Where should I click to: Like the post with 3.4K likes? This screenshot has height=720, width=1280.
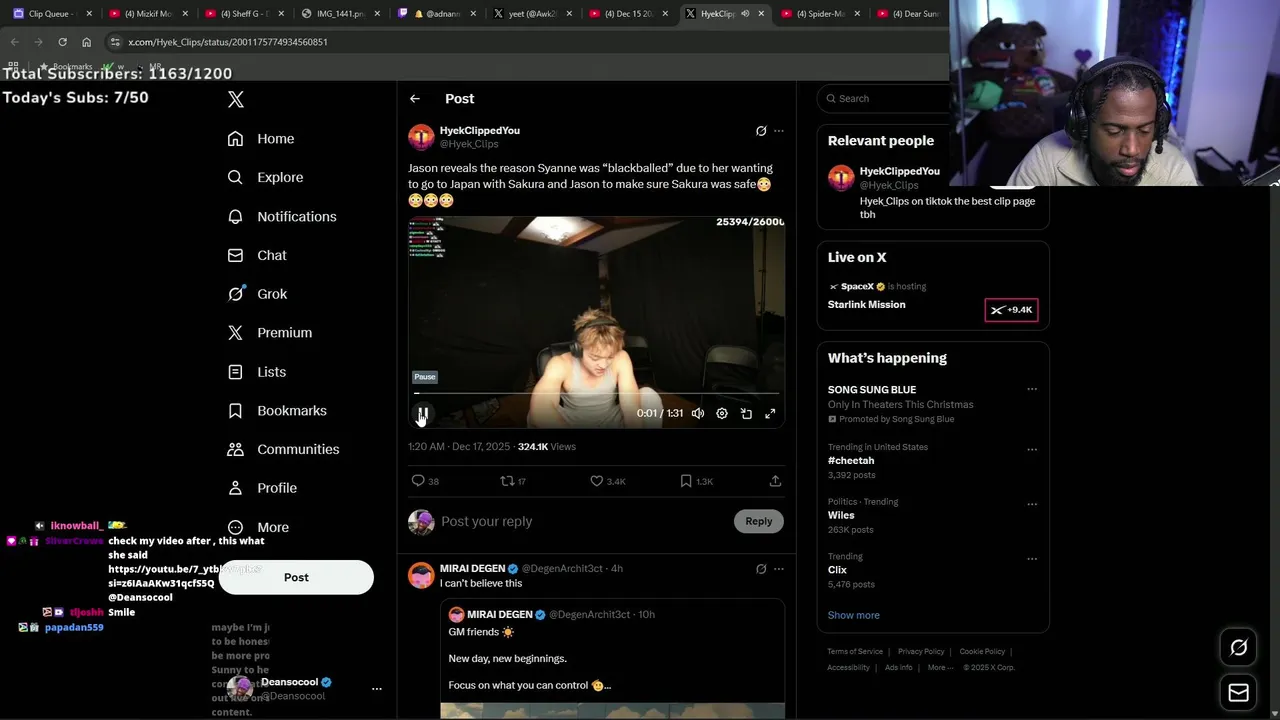point(607,481)
